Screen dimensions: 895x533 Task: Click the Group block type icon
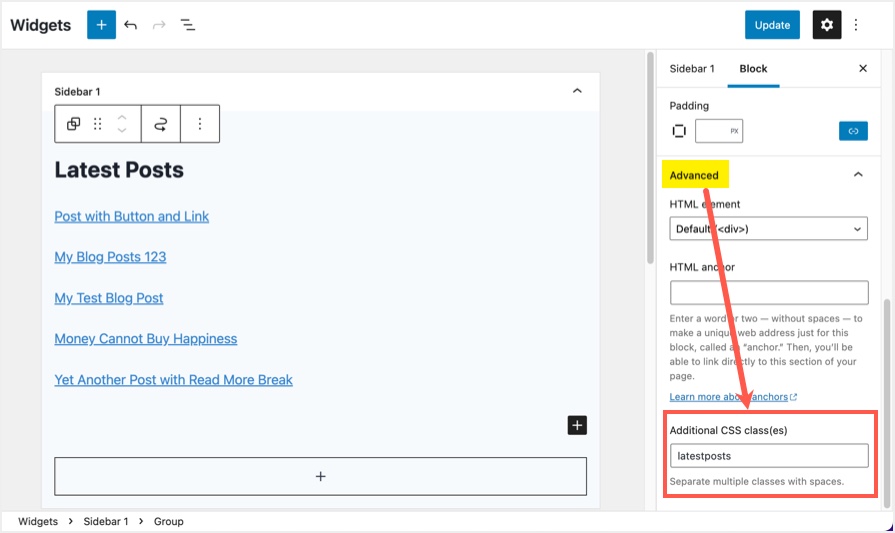(x=74, y=124)
